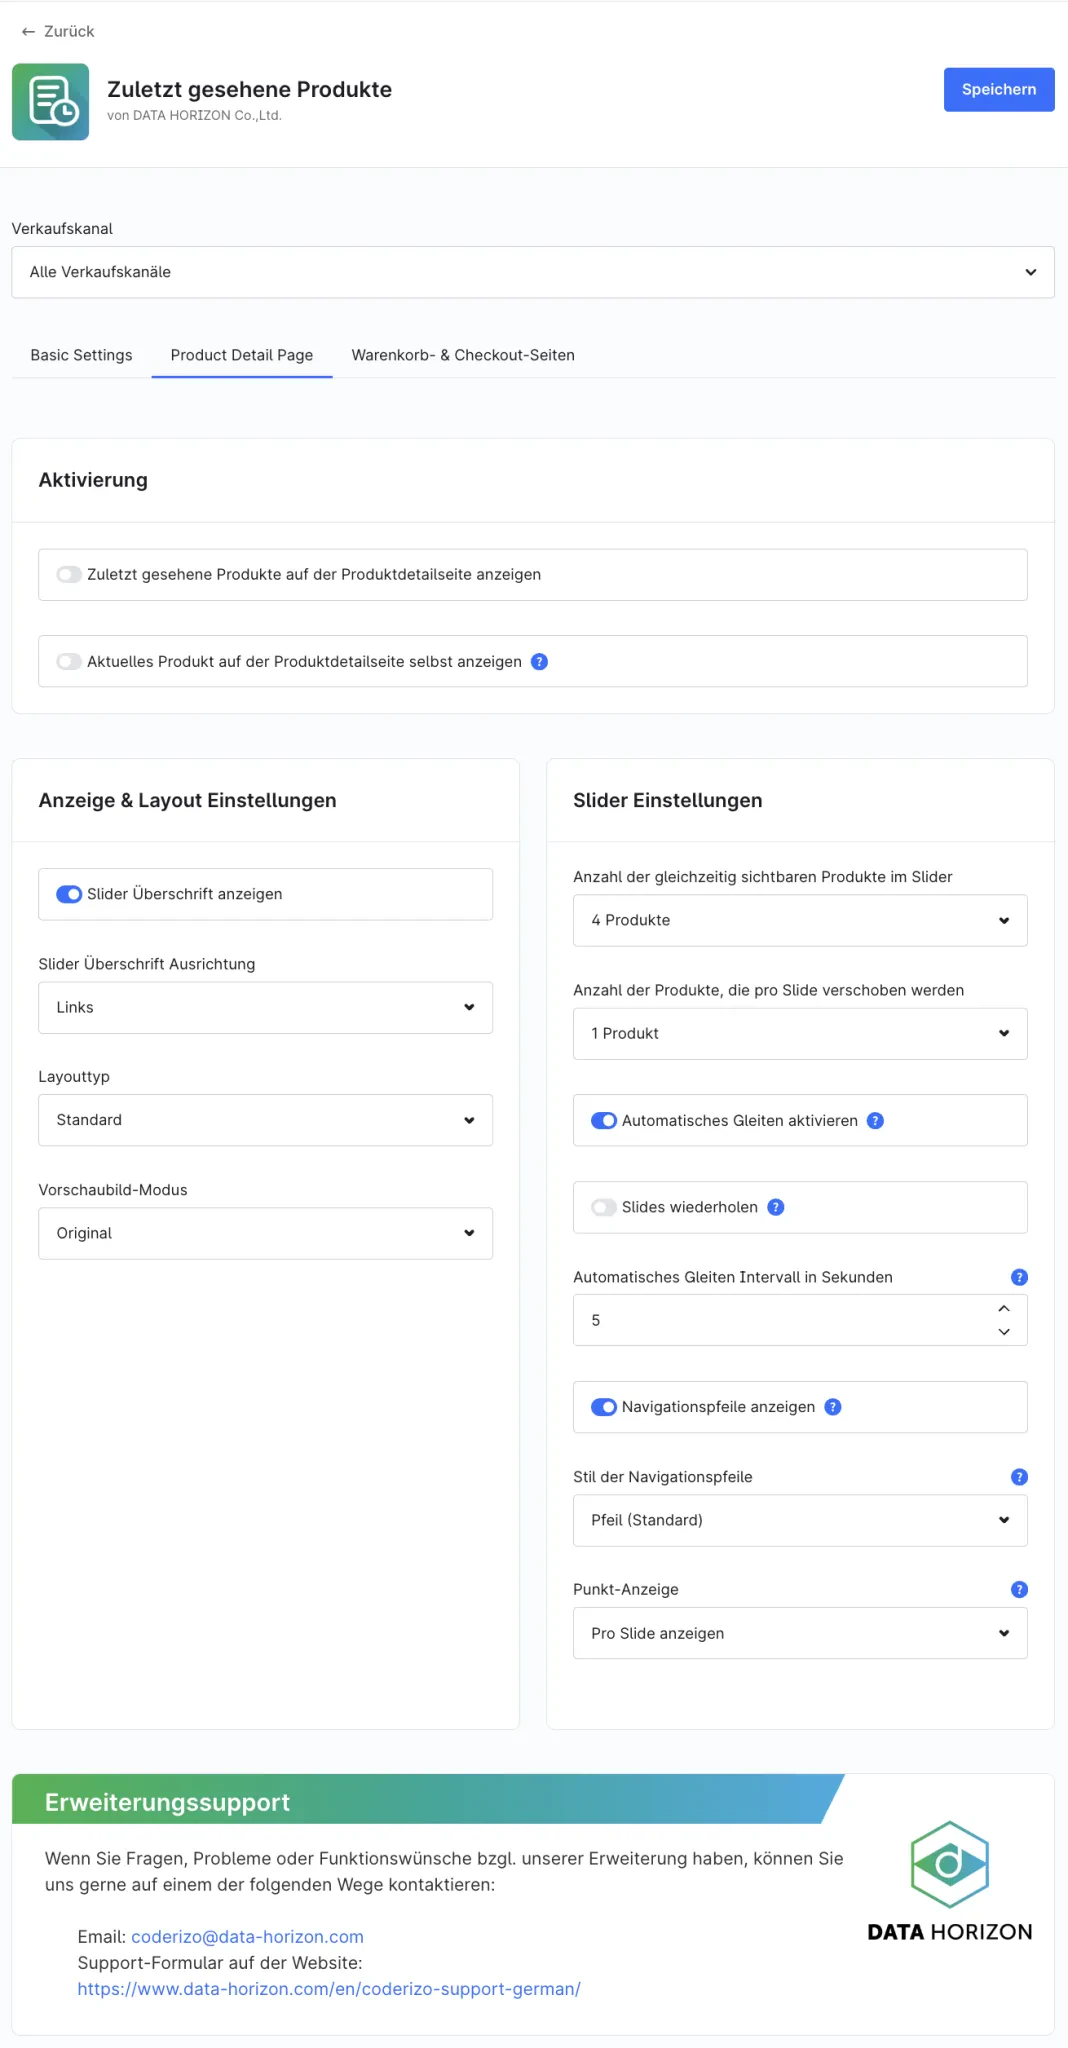This screenshot has height=2048, width=1068.
Task: Click the Zuletzt gesehene Produkte app icon
Action: [x=50, y=102]
